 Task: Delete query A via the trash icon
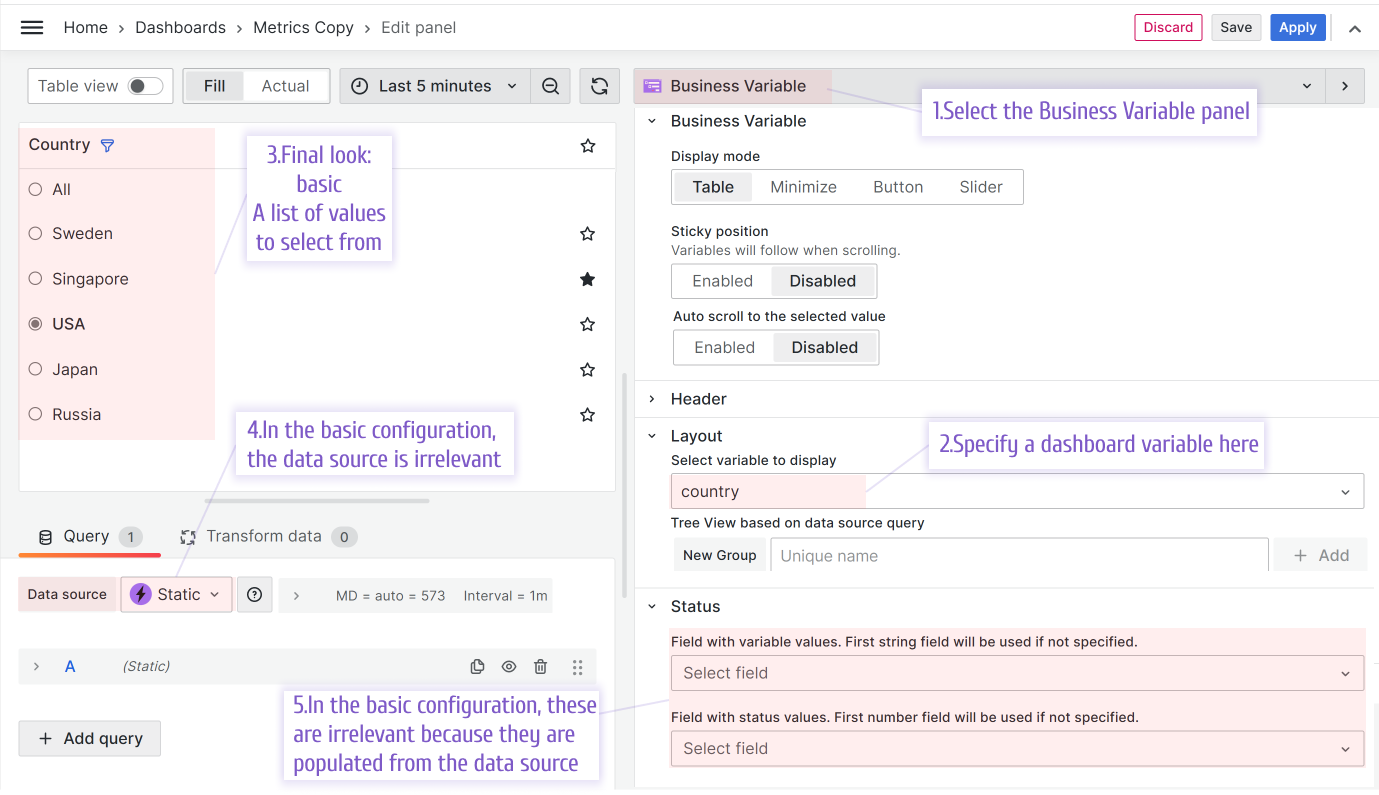coord(540,666)
